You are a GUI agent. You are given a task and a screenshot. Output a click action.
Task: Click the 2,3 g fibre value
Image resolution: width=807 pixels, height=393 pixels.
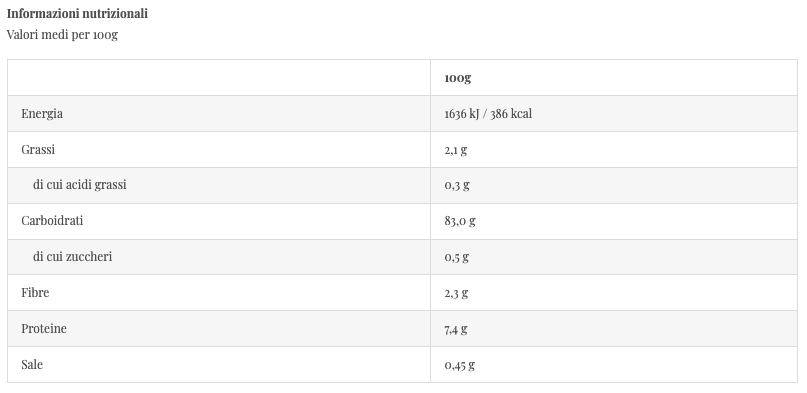pos(456,293)
